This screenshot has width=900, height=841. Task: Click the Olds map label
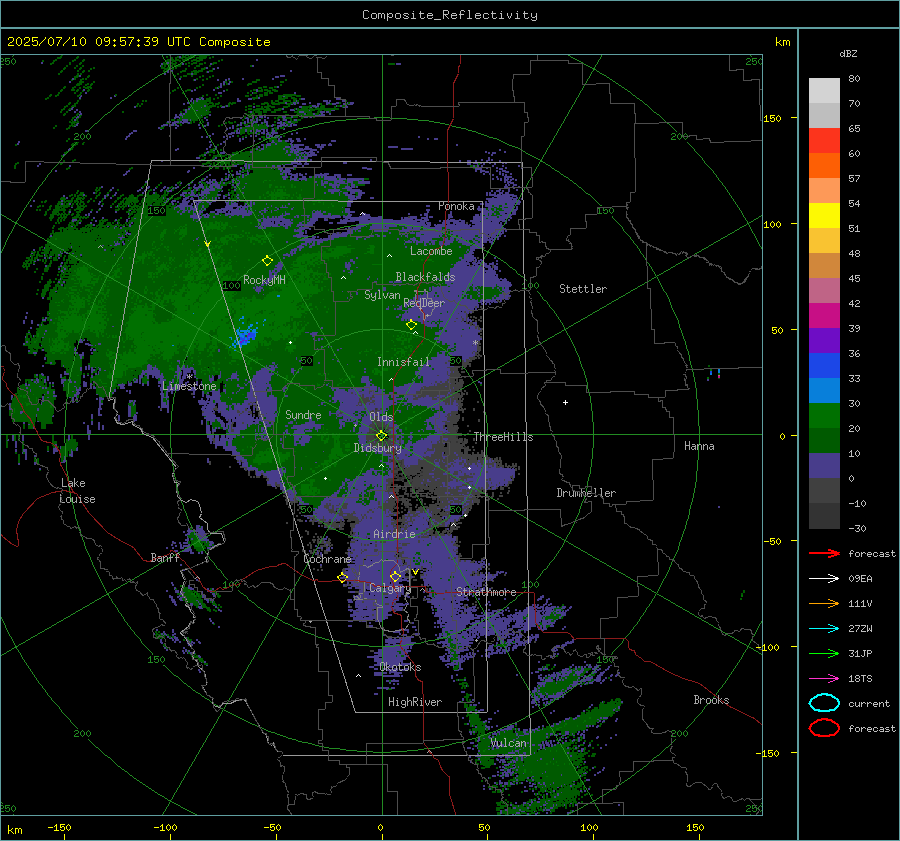(x=381, y=417)
